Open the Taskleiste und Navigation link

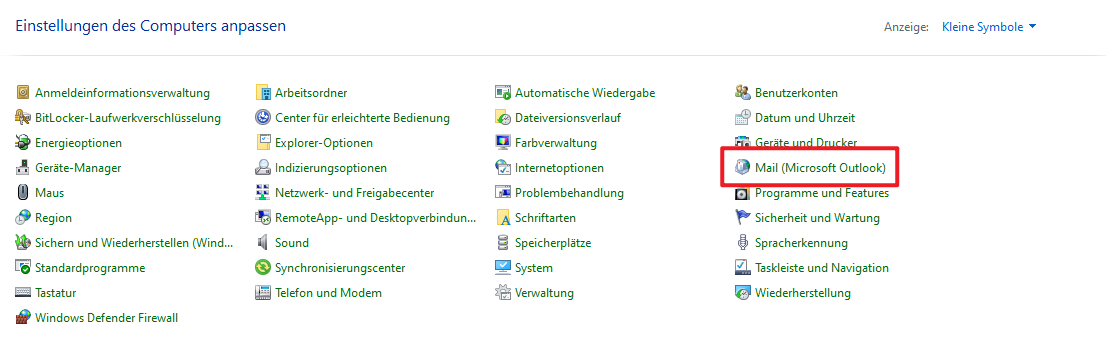click(822, 268)
